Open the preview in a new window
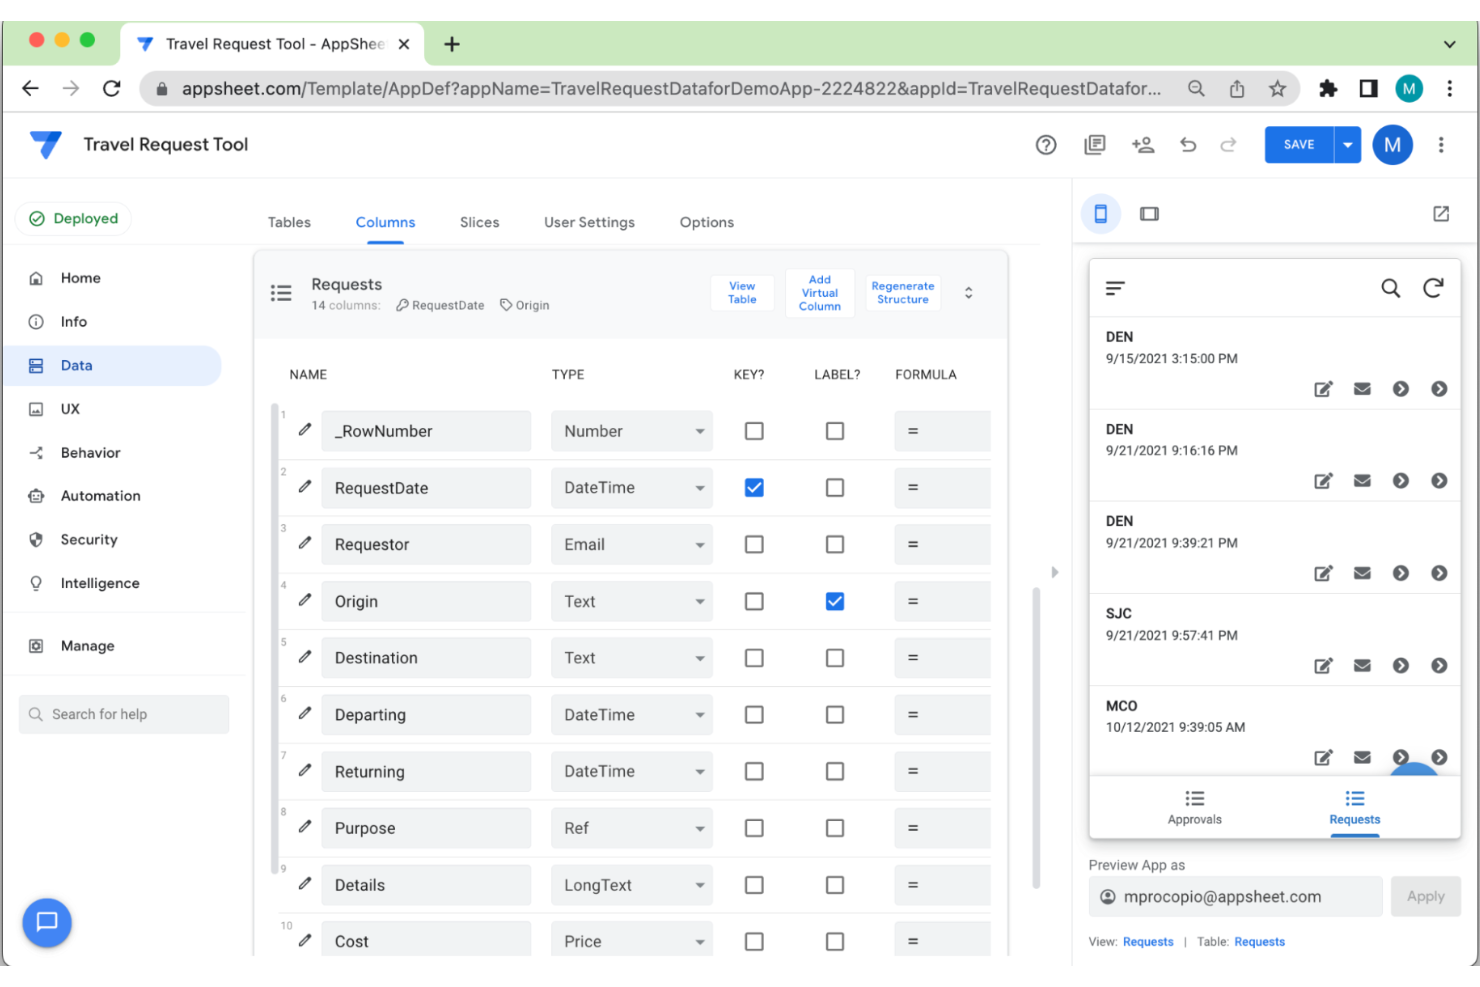This screenshot has width=1480, height=987. [x=1440, y=213]
